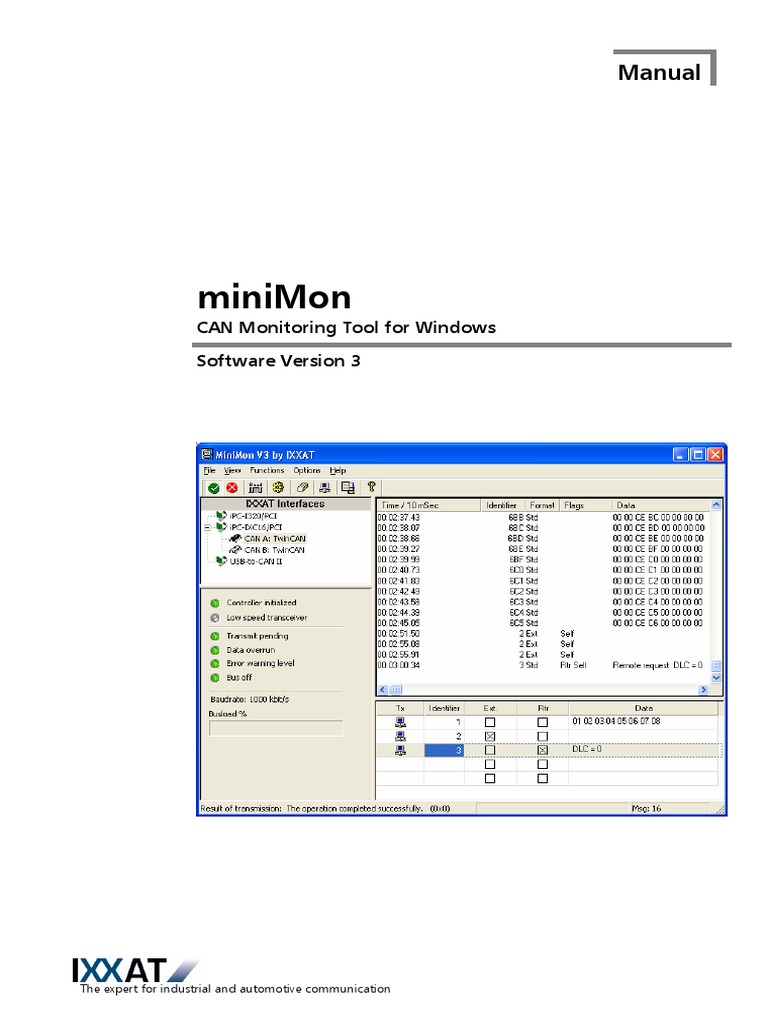768x1024 pixels.
Task: Click the Tx computer icon for identifier 3
Action: (x=400, y=750)
